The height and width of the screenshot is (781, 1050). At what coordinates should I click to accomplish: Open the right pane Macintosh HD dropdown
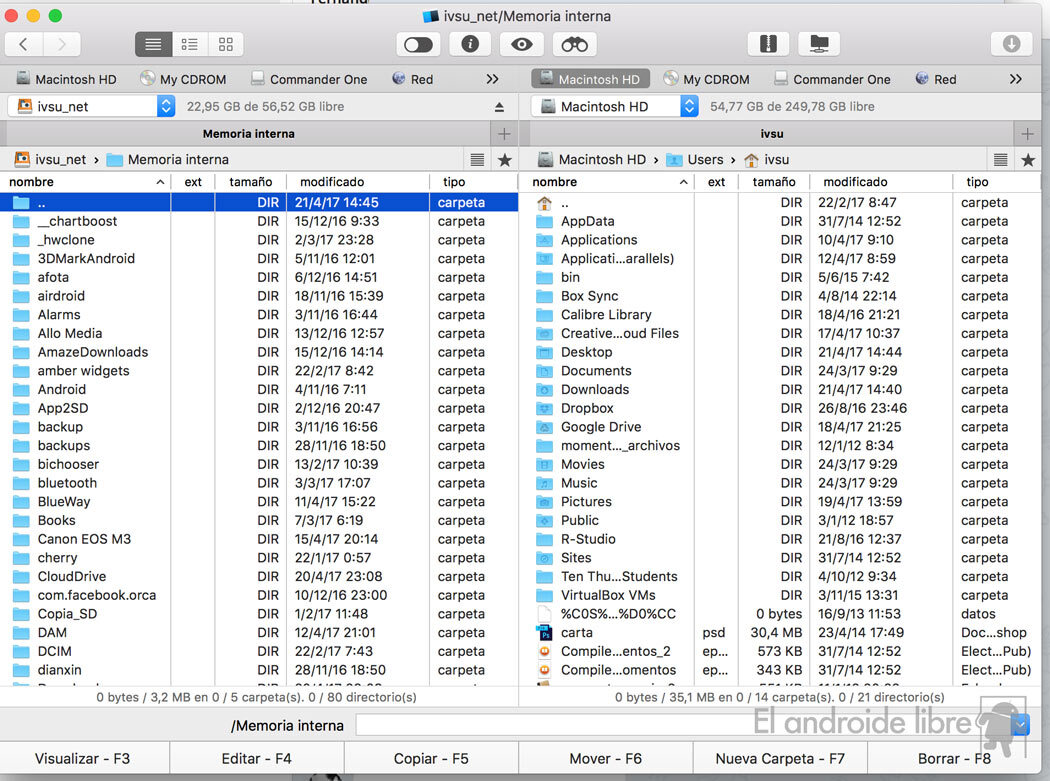(689, 106)
